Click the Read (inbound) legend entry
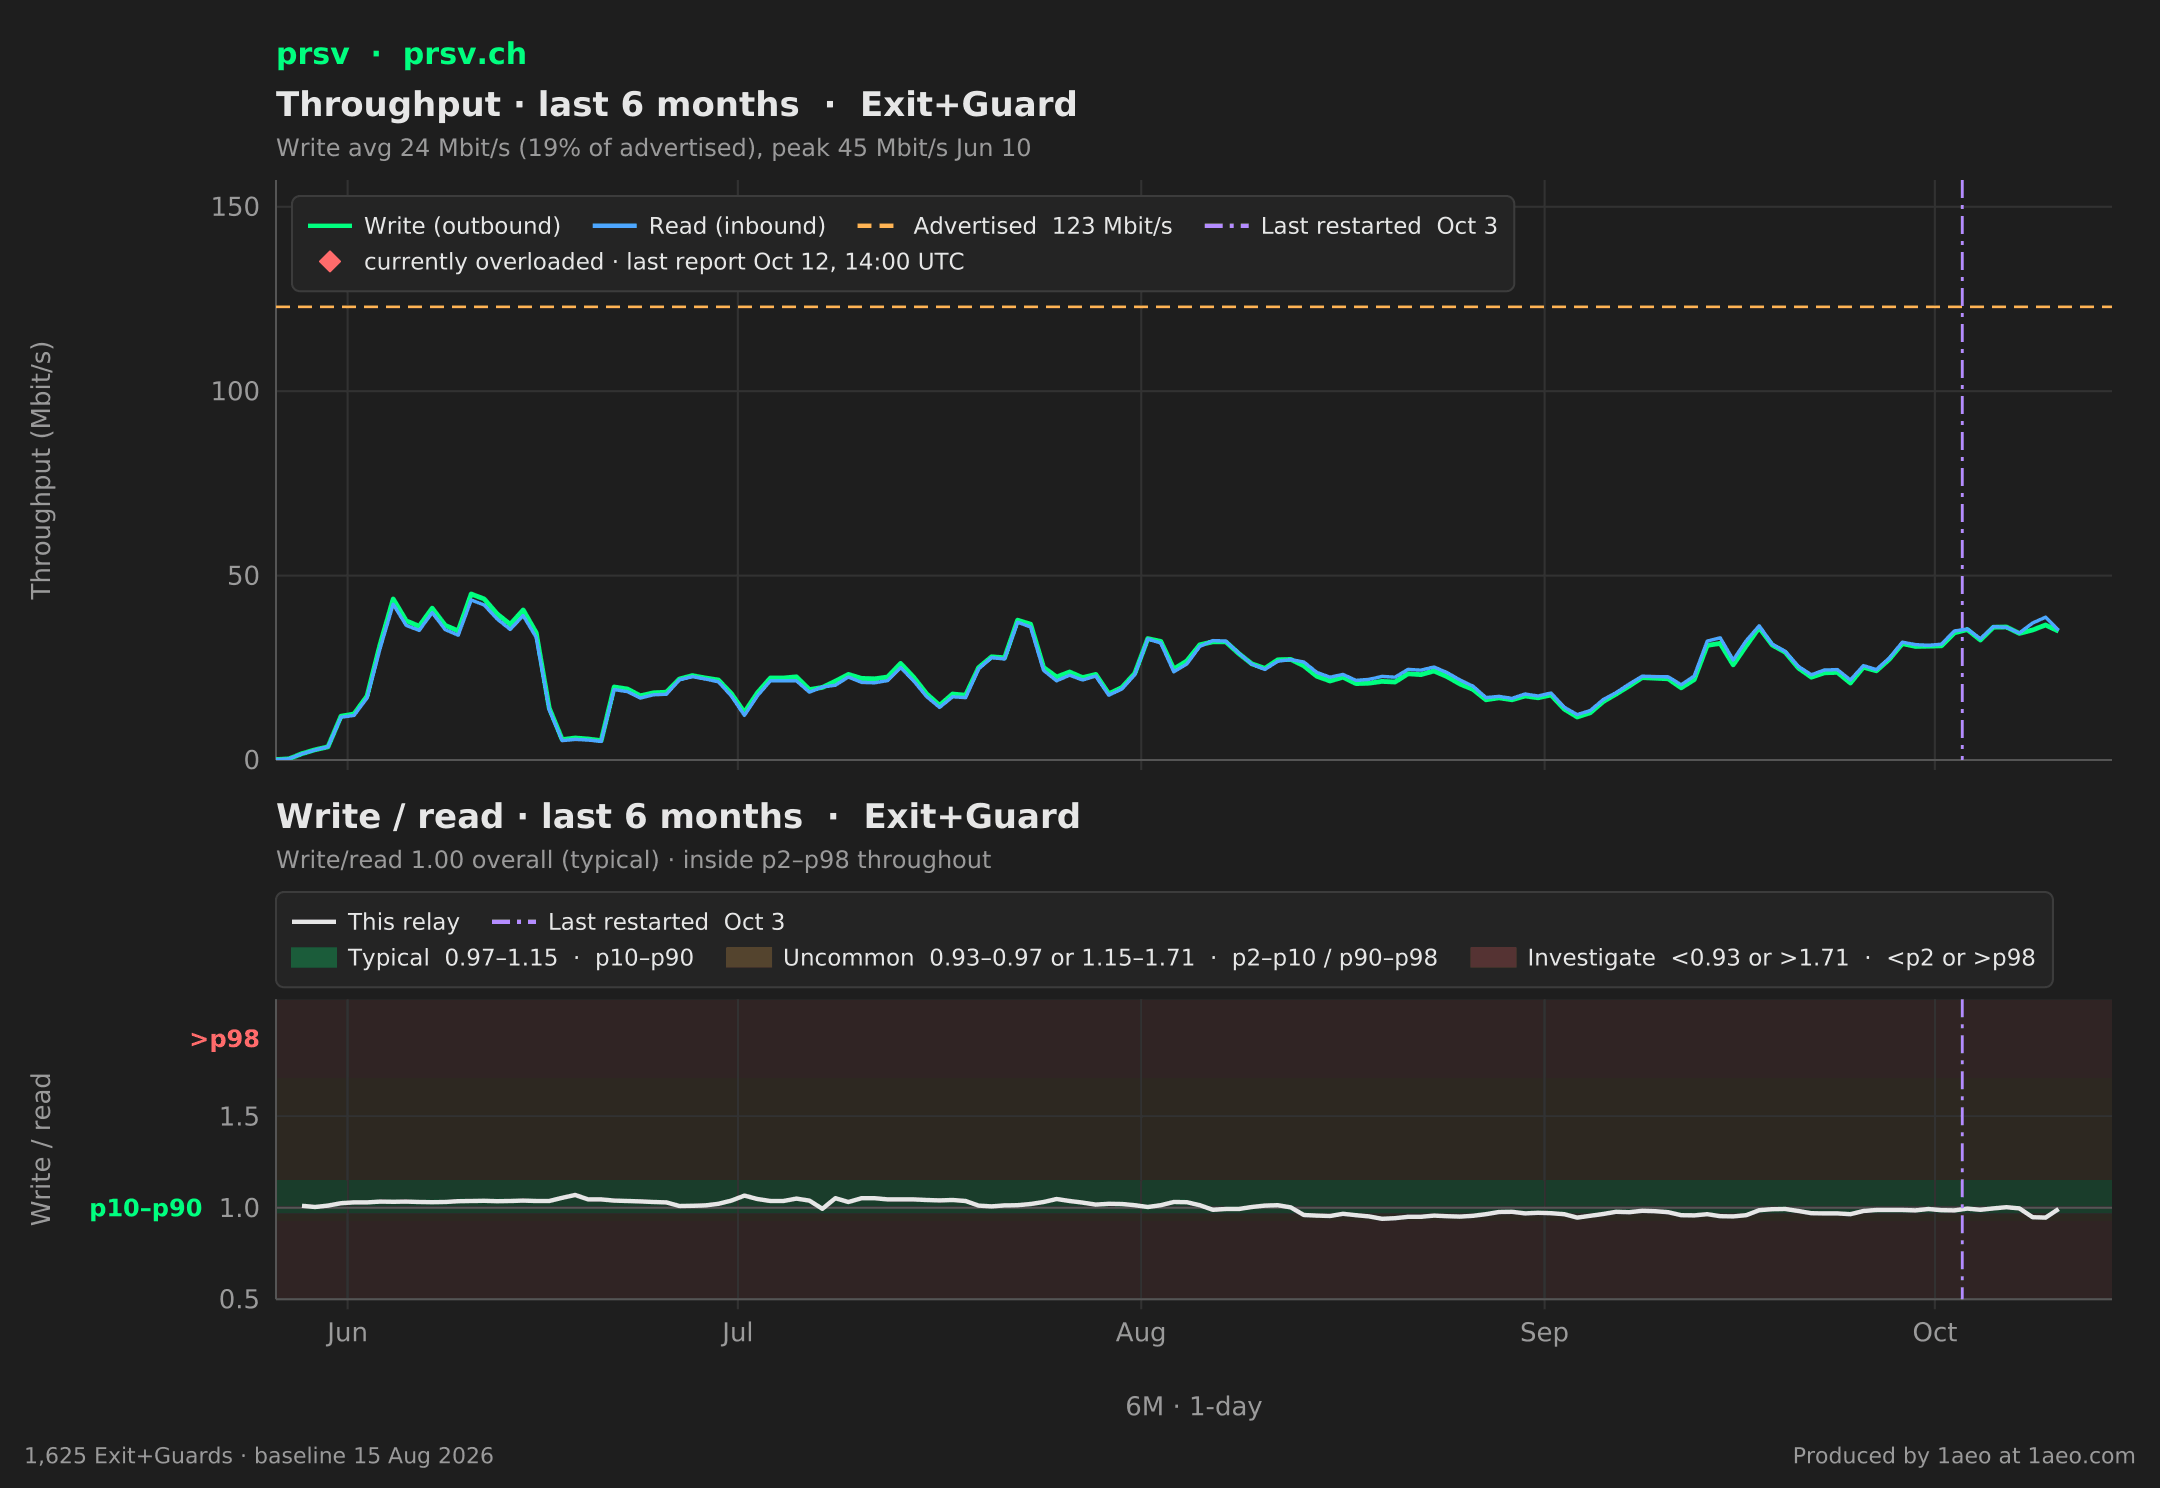 click(x=709, y=226)
